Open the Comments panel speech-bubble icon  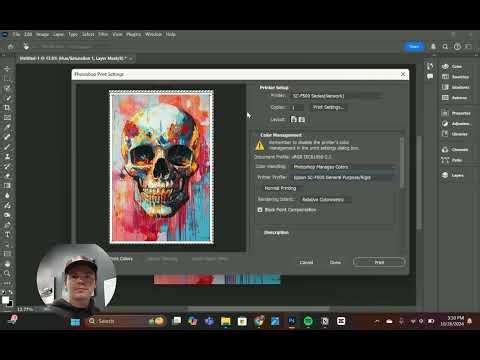pyautogui.click(x=430, y=77)
